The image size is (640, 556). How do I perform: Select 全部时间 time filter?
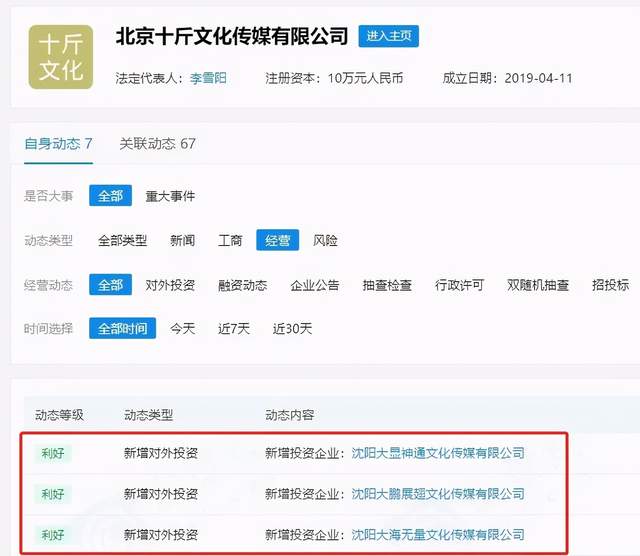coord(122,328)
